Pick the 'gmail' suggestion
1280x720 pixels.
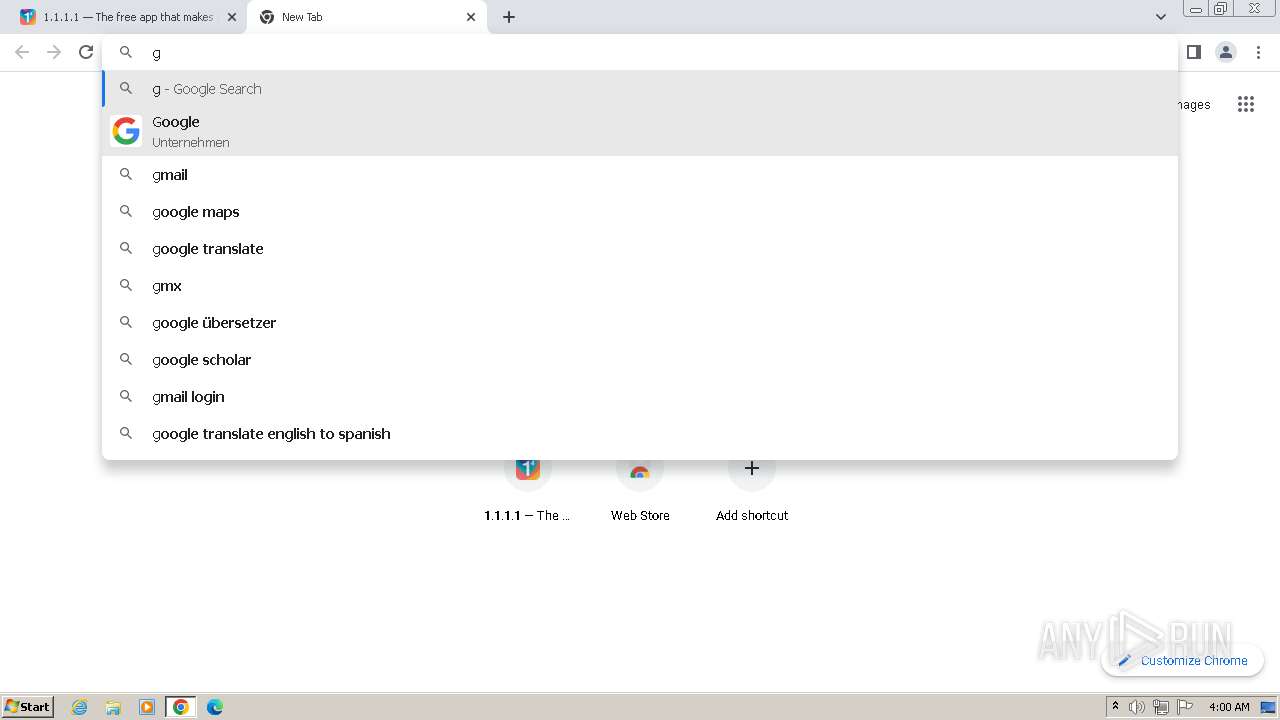pos(640,175)
